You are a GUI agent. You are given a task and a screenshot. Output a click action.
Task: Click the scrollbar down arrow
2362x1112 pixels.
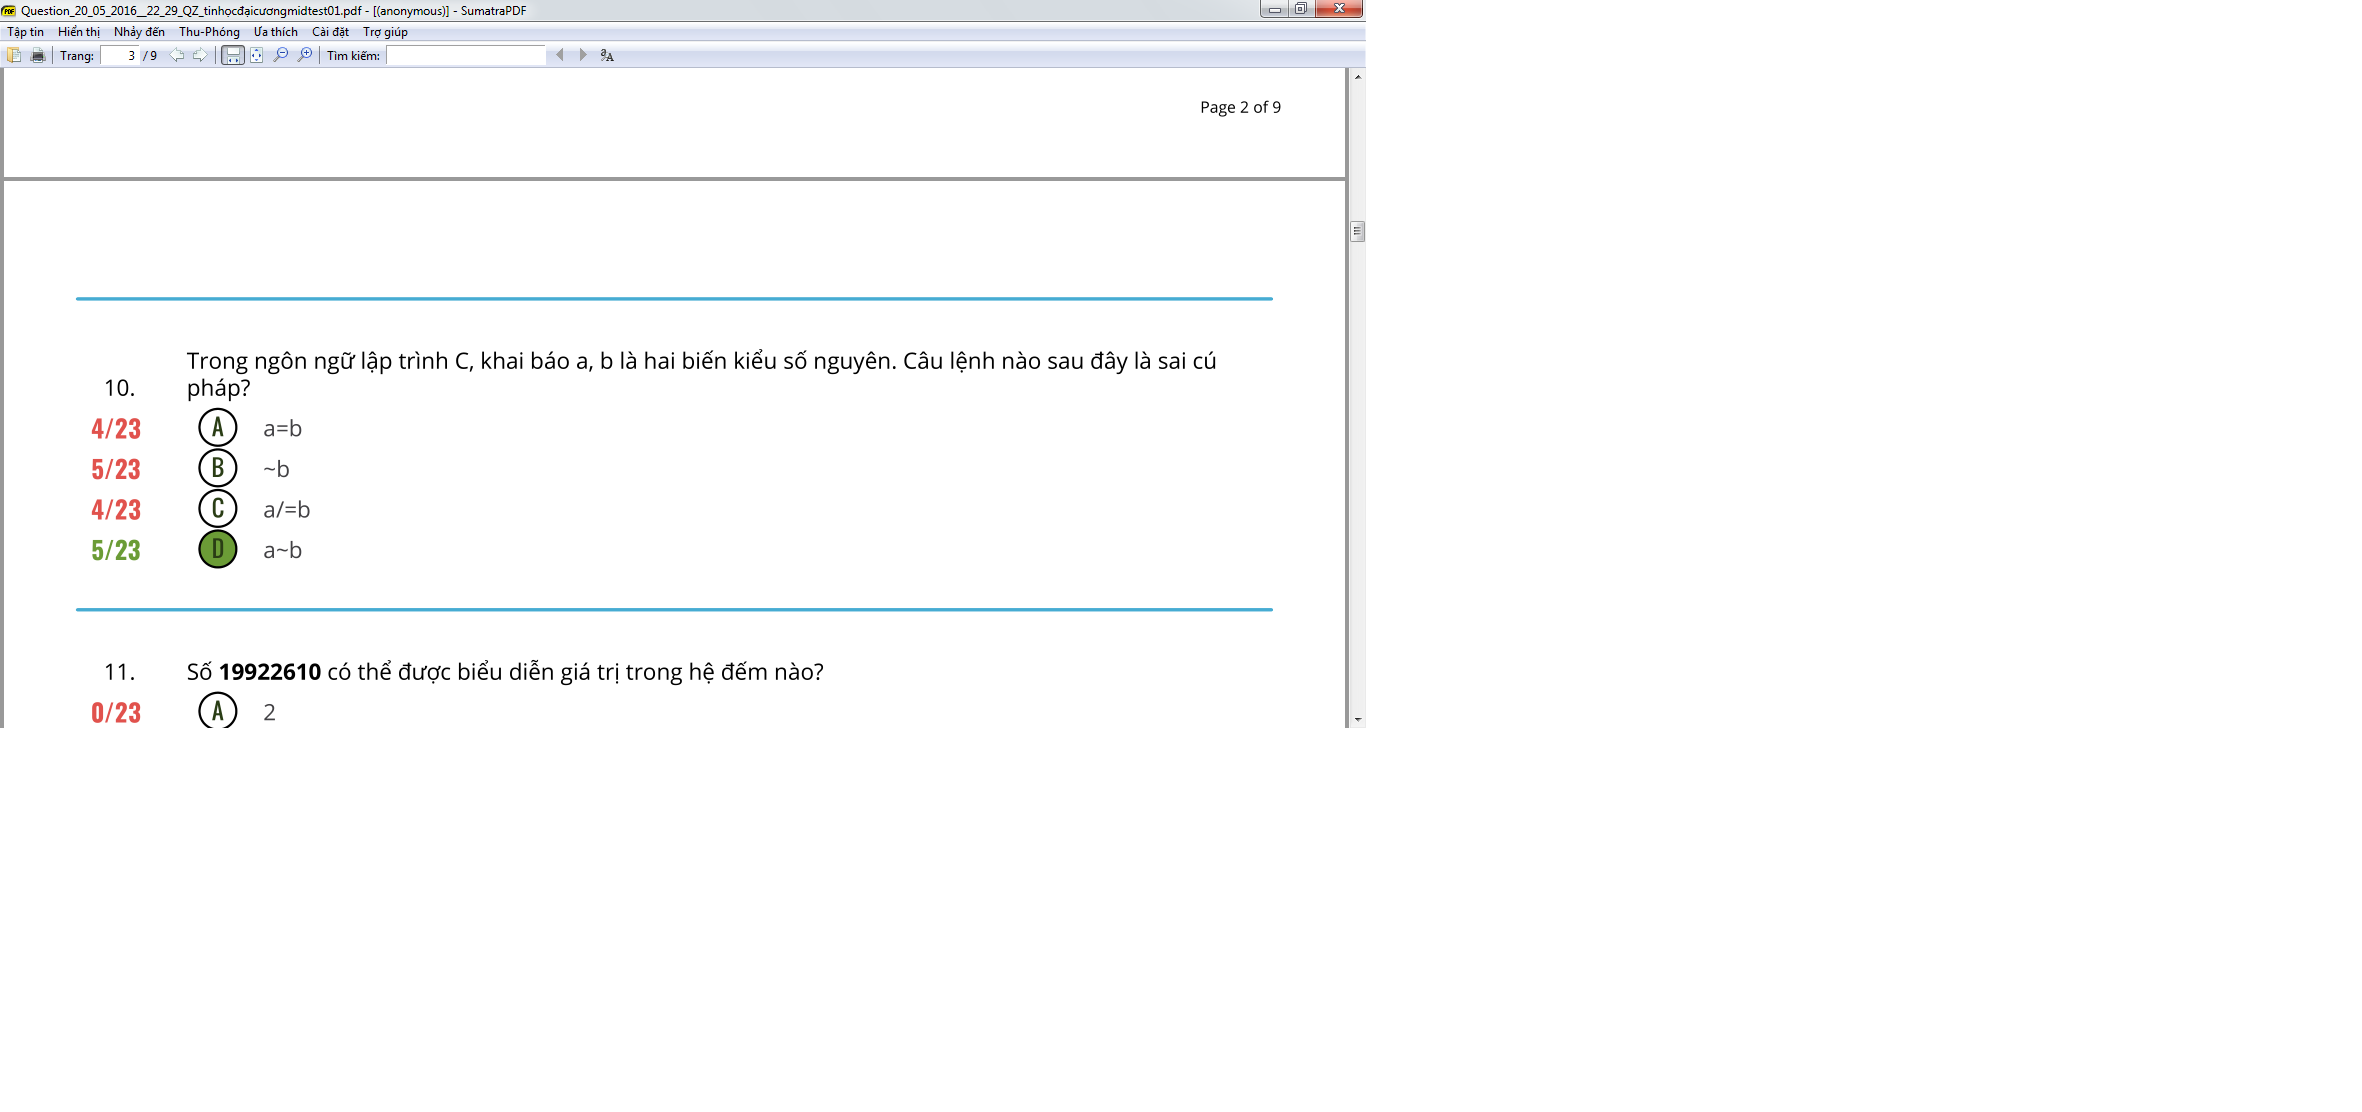tap(1357, 719)
